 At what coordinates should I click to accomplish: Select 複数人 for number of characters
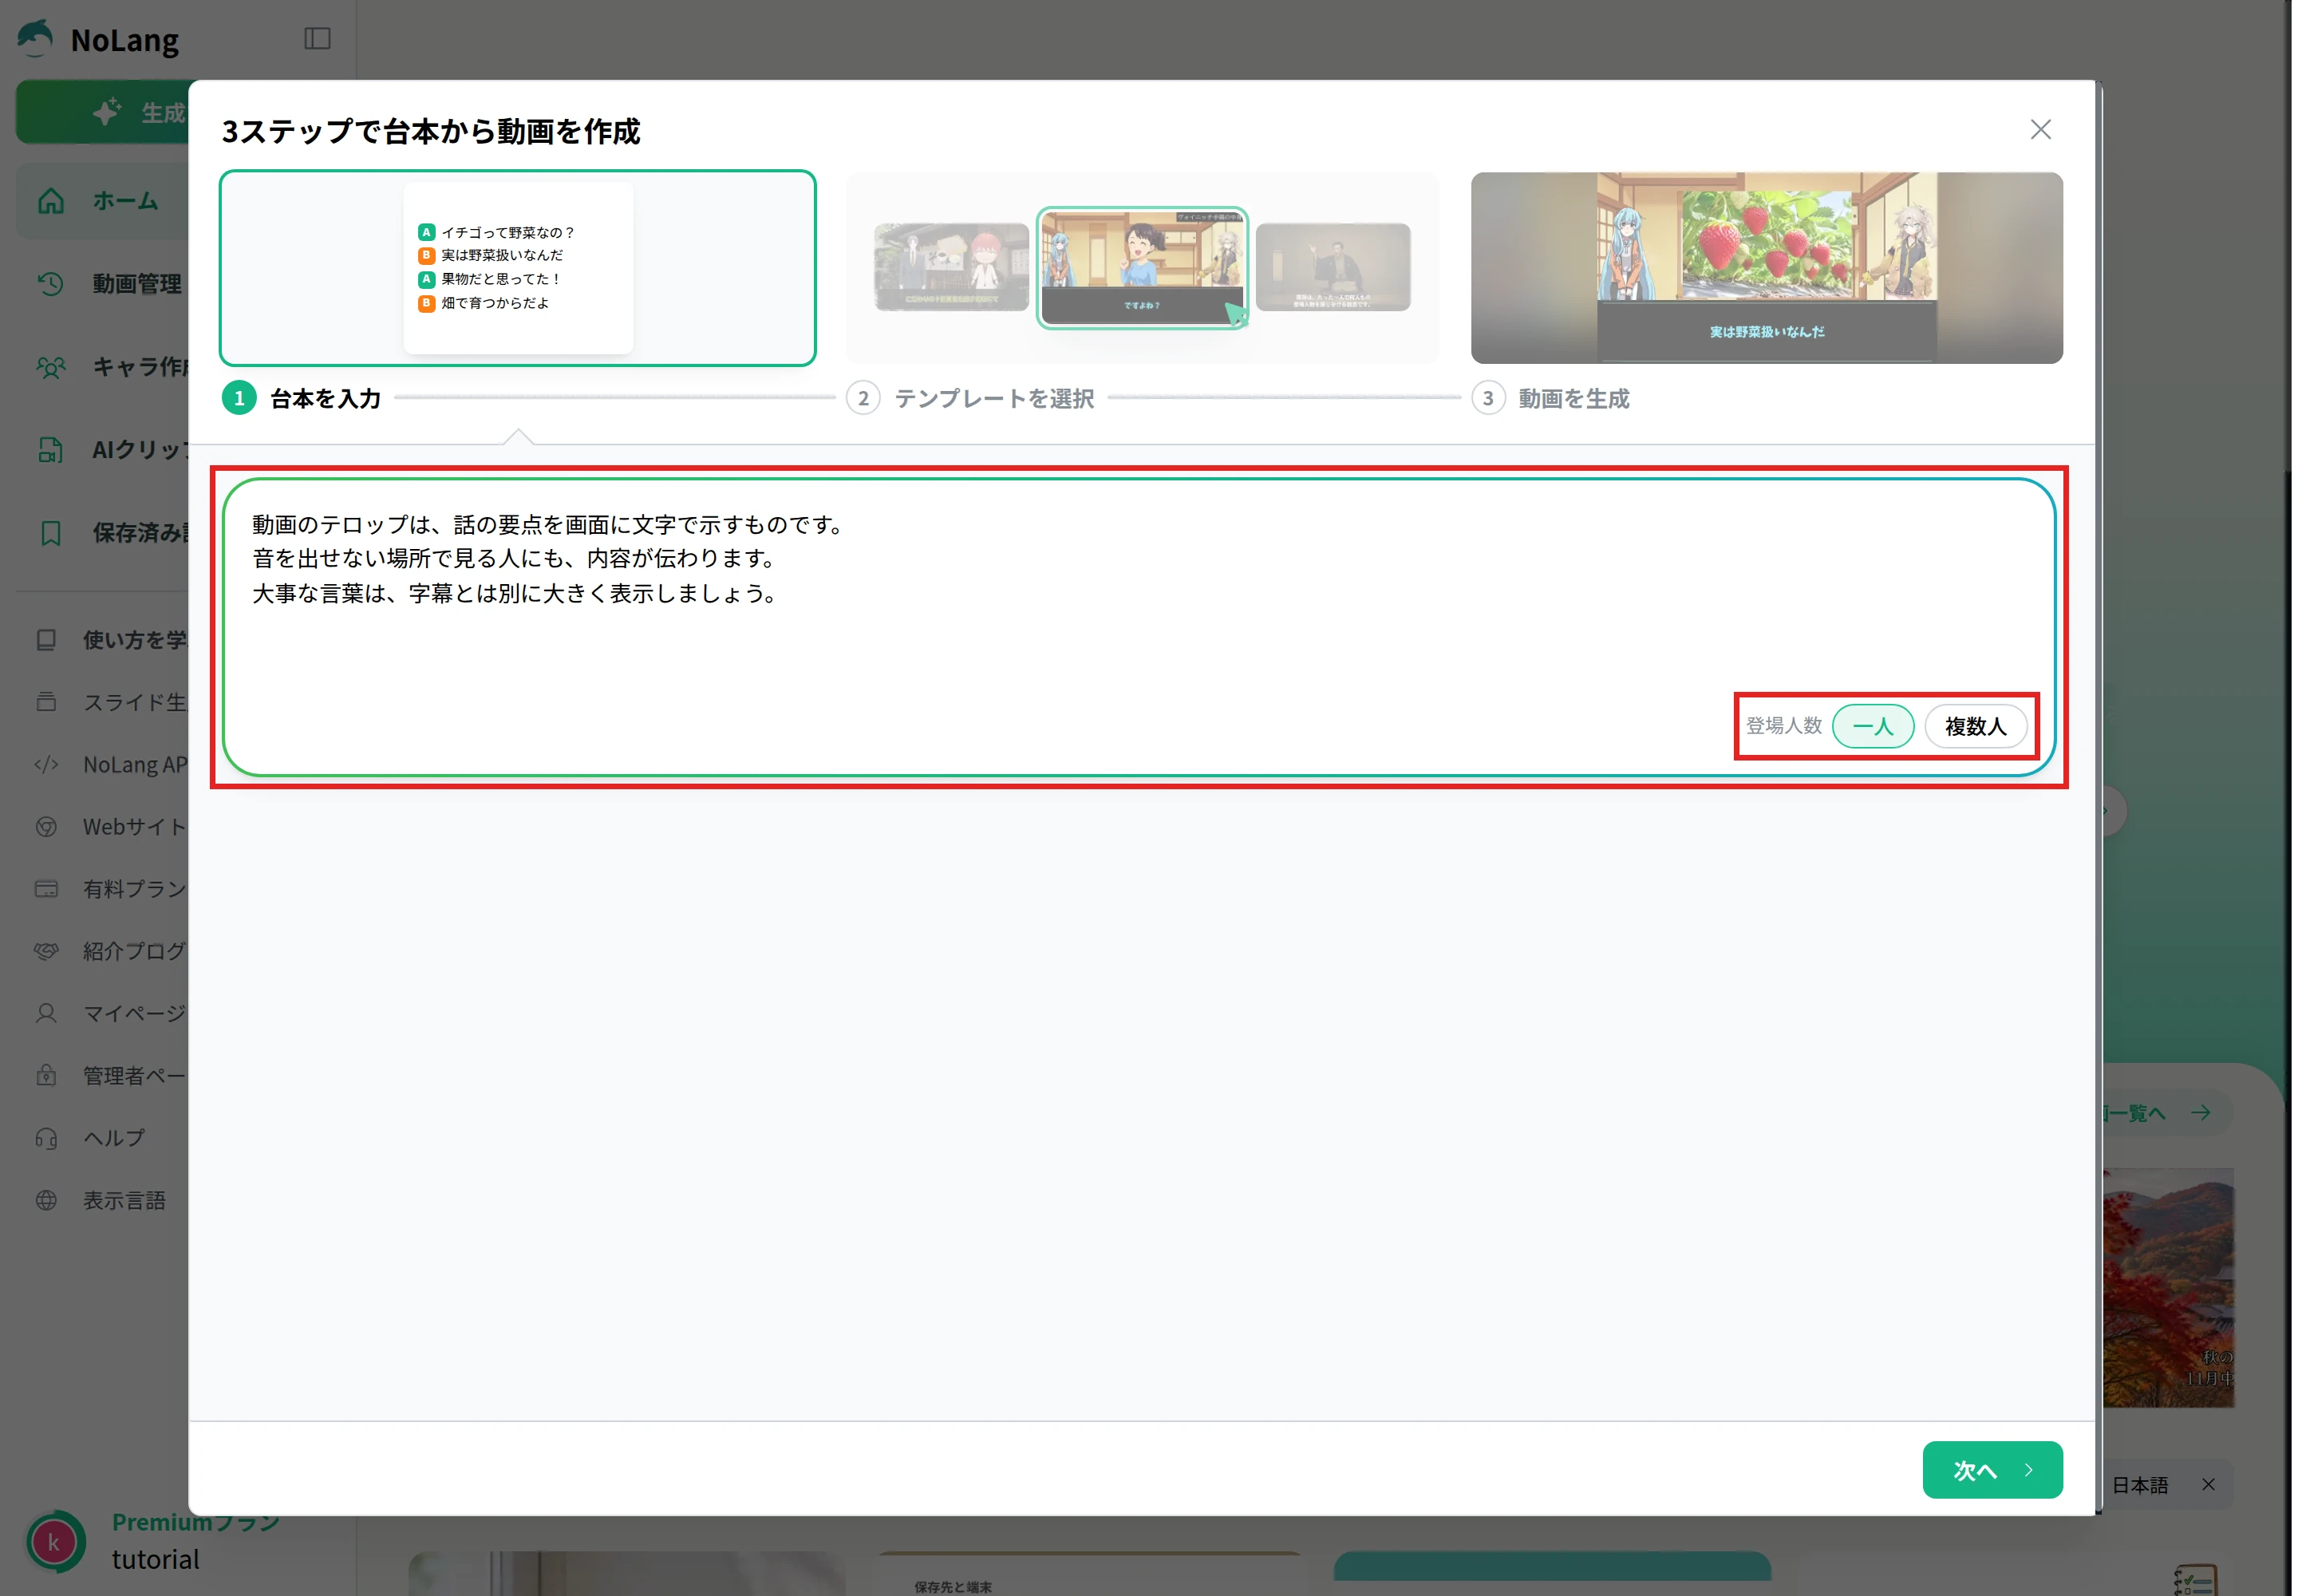[x=1975, y=726]
